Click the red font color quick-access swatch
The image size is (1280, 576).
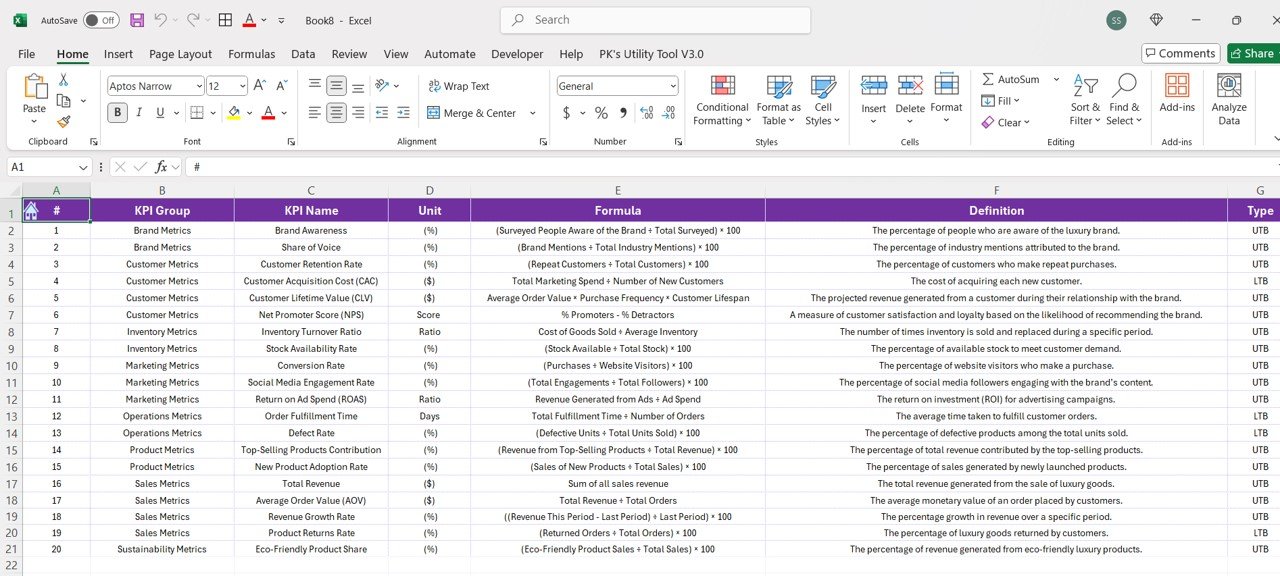click(249, 20)
